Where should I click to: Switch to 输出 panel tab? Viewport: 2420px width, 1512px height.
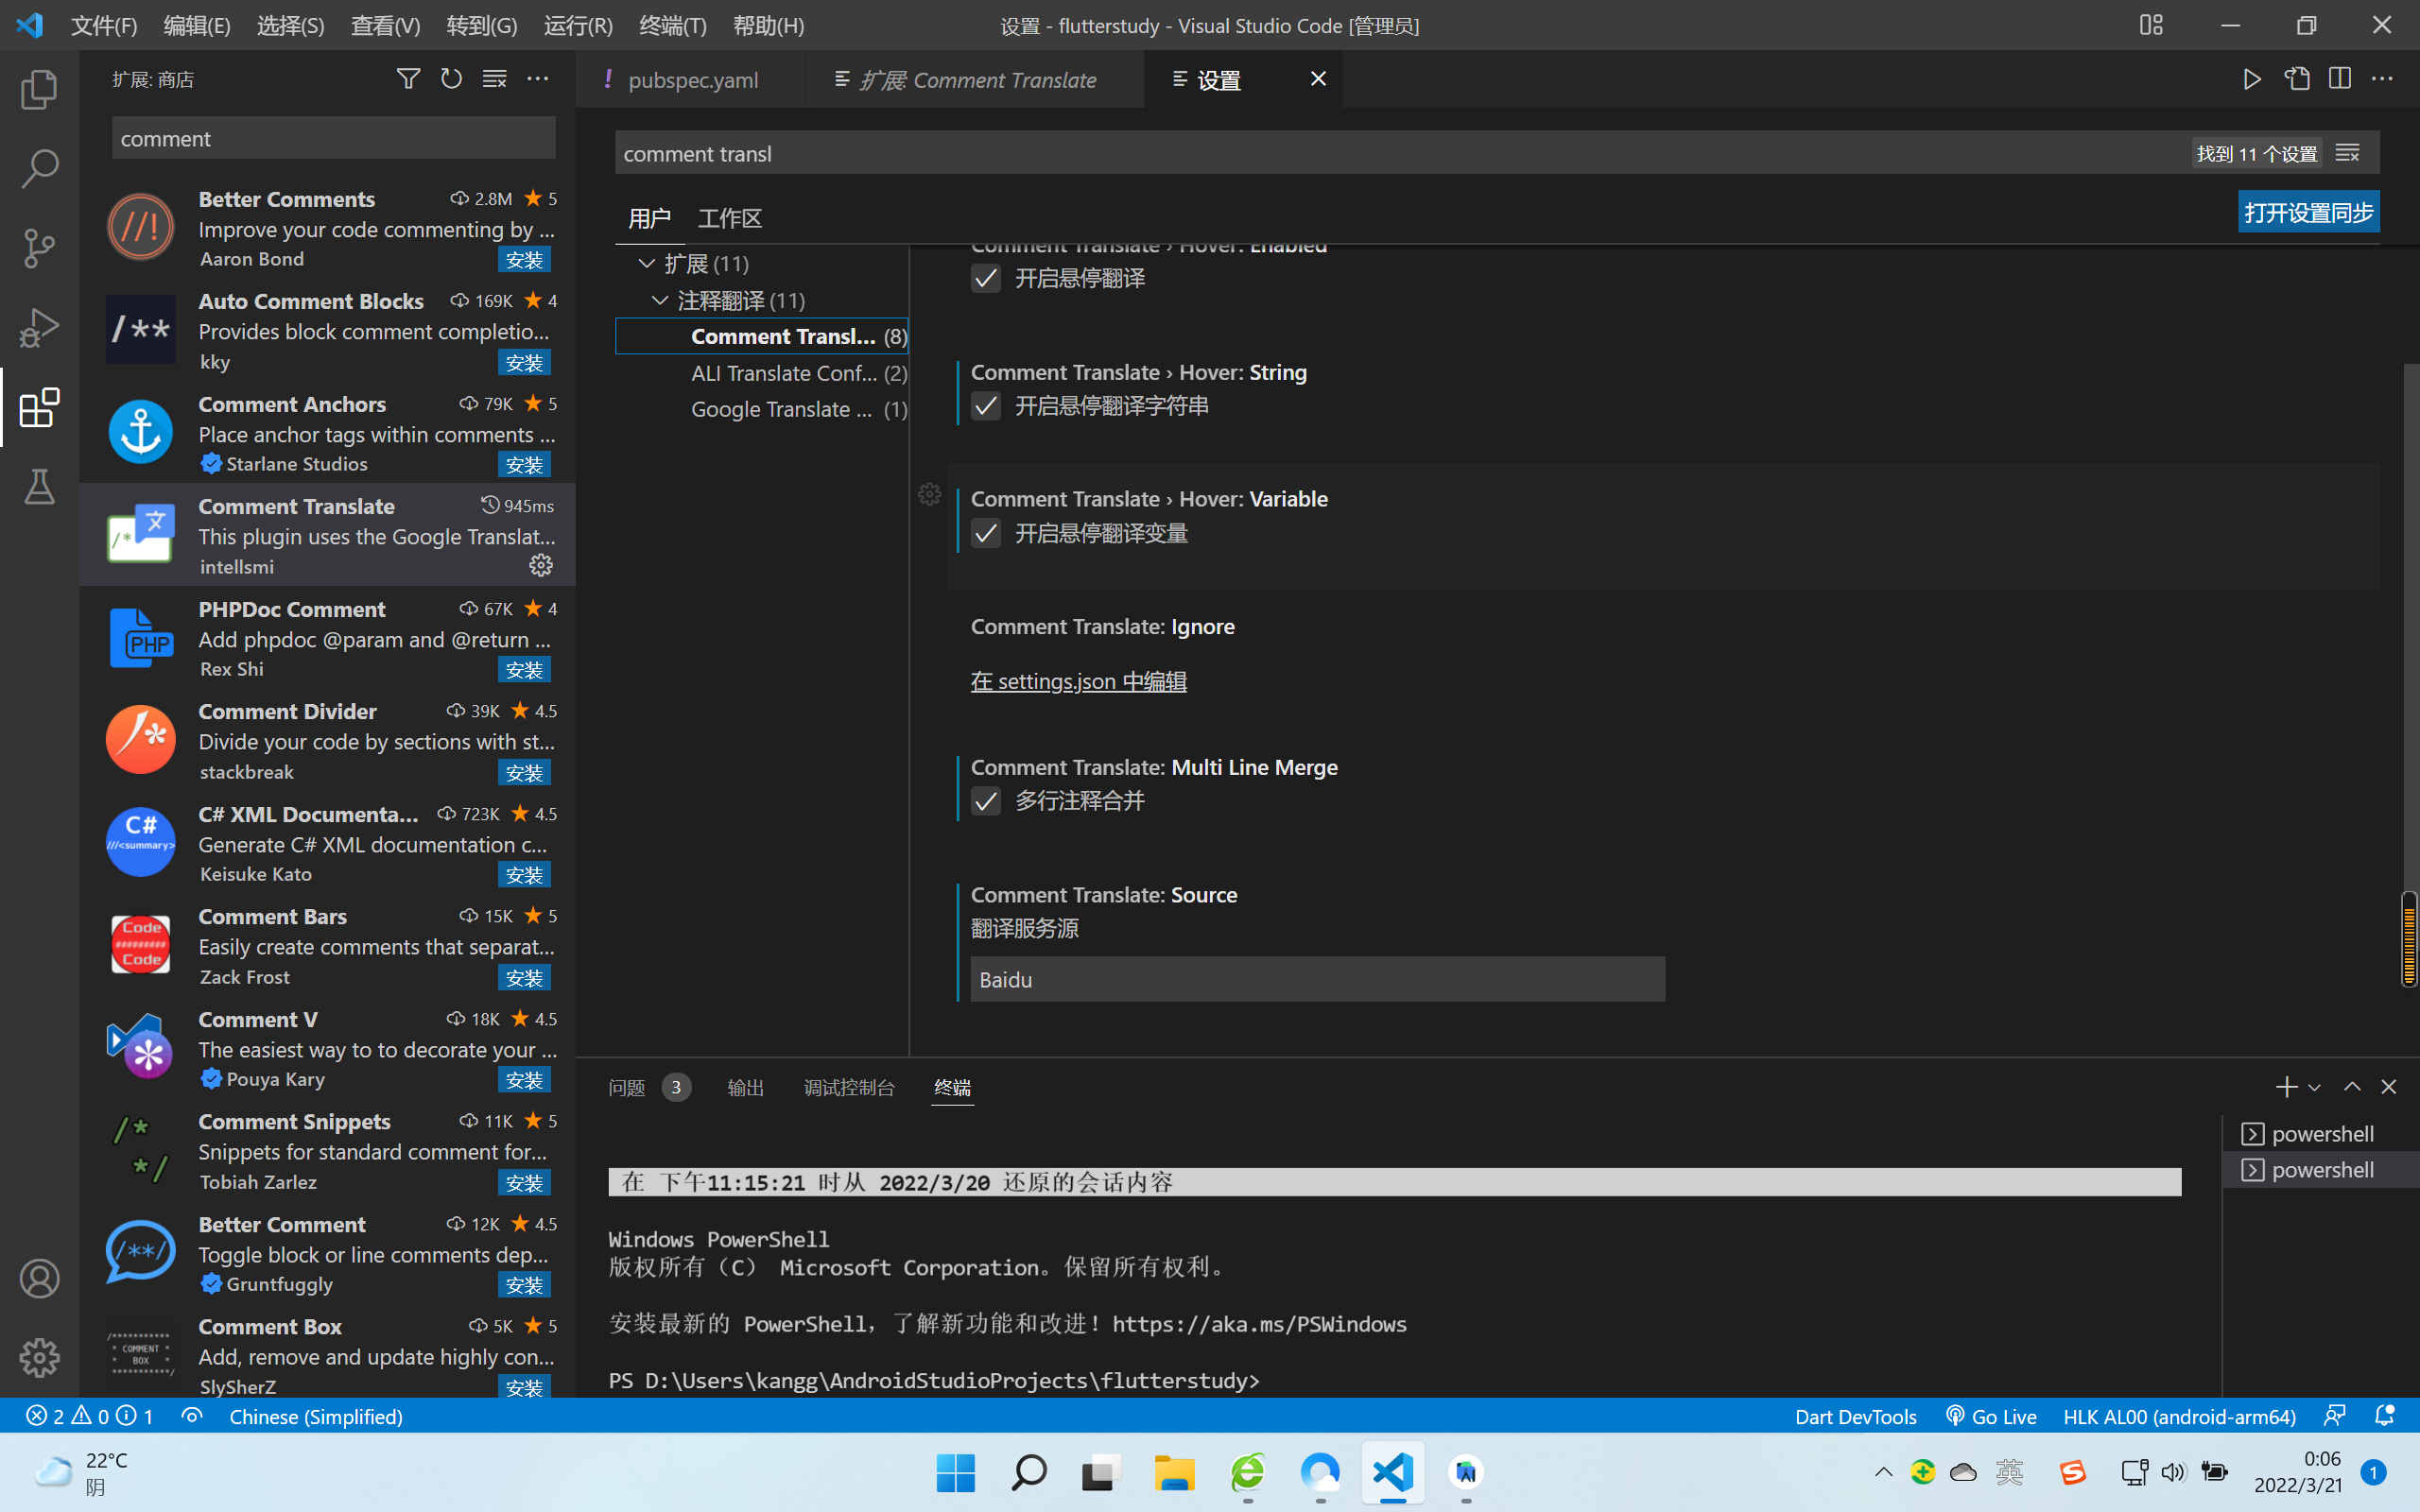(x=745, y=1087)
